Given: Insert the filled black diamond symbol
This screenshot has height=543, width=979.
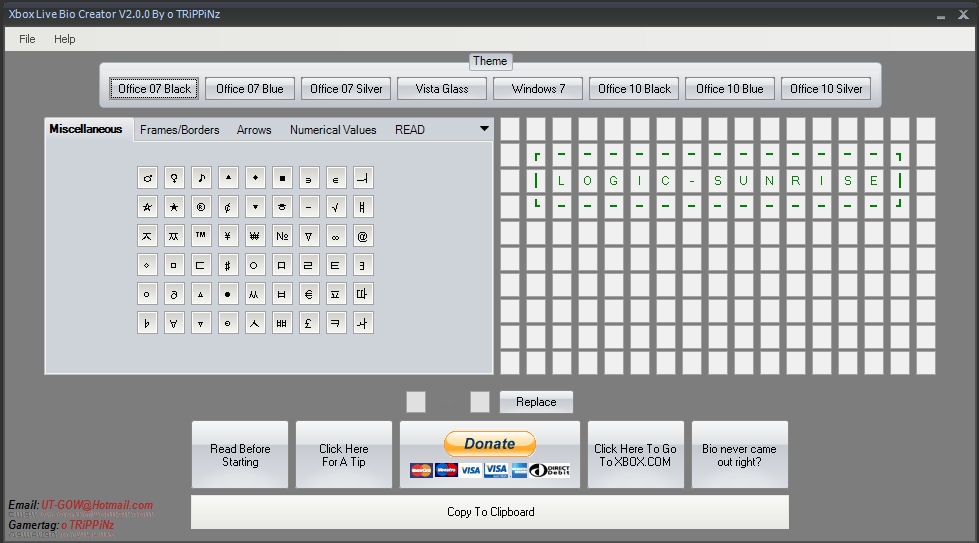Looking at the screenshot, I should point(255,178).
